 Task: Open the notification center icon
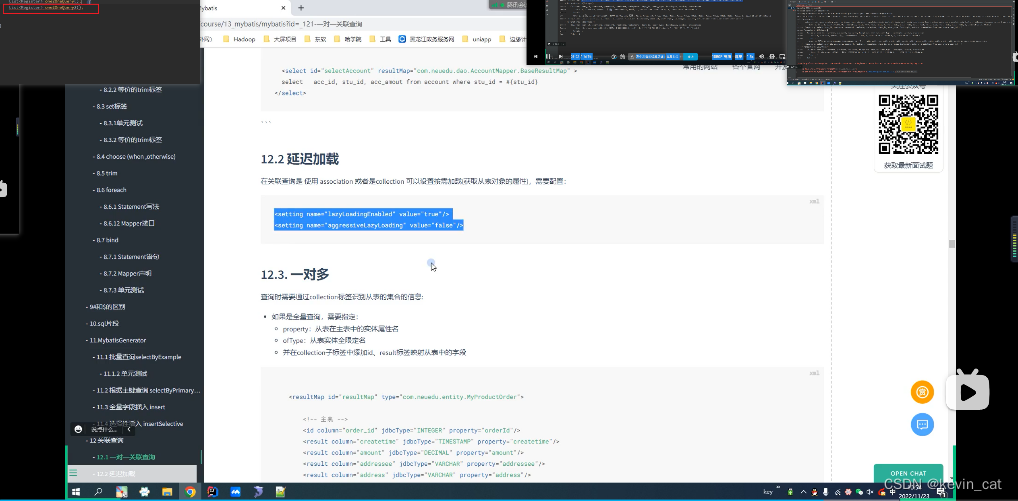(941, 493)
